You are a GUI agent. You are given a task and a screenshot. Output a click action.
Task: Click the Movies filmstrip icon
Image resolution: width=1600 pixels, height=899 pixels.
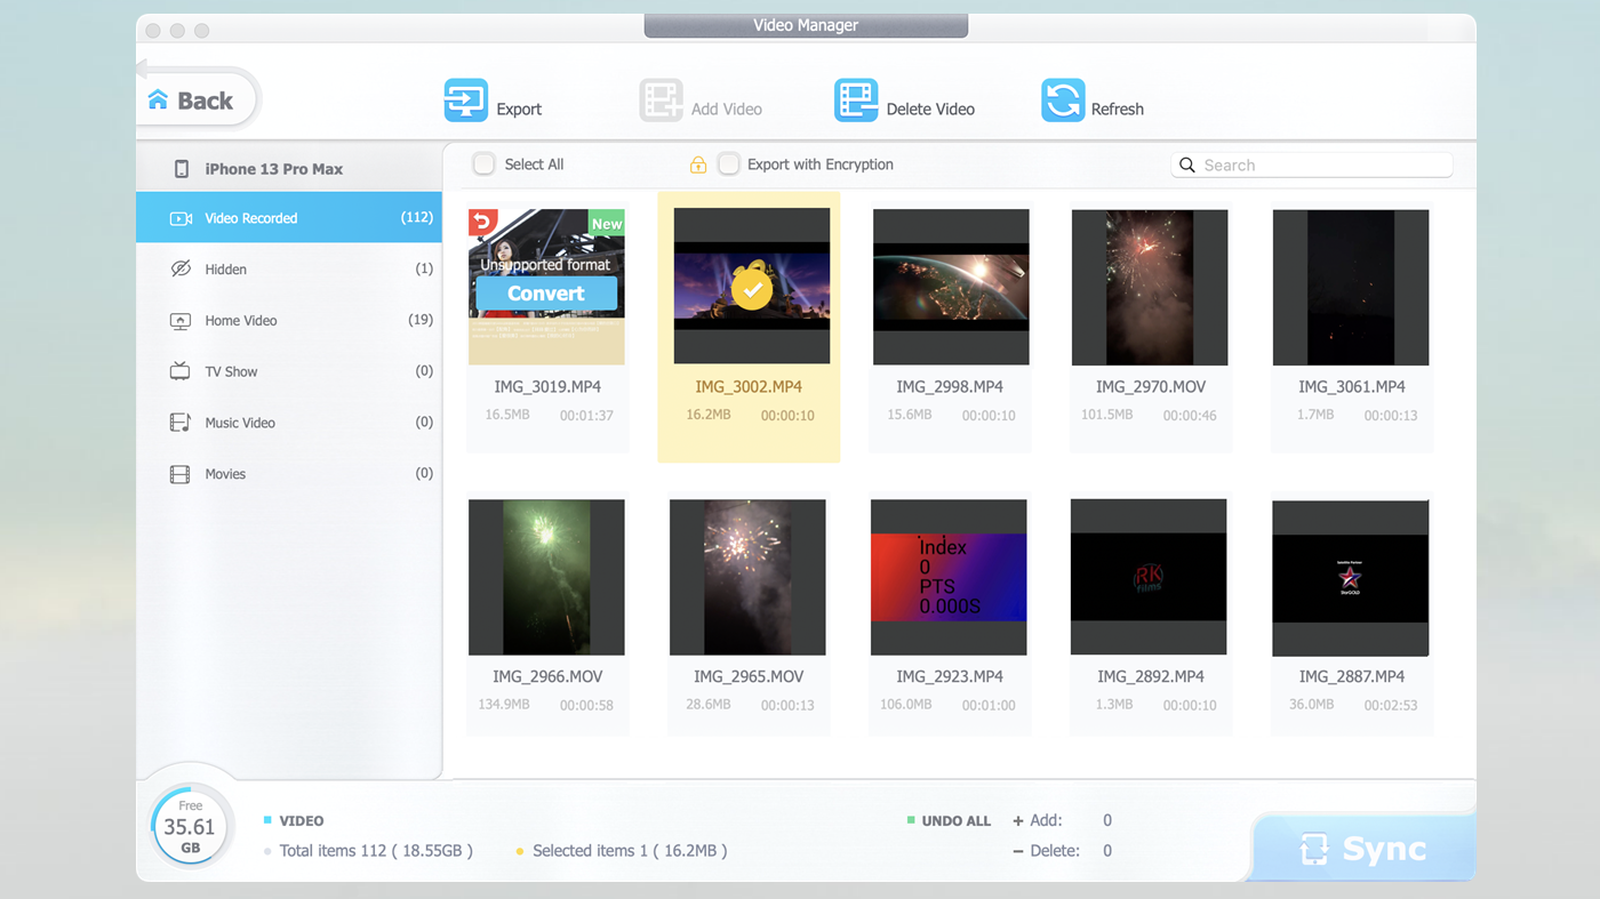180,474
